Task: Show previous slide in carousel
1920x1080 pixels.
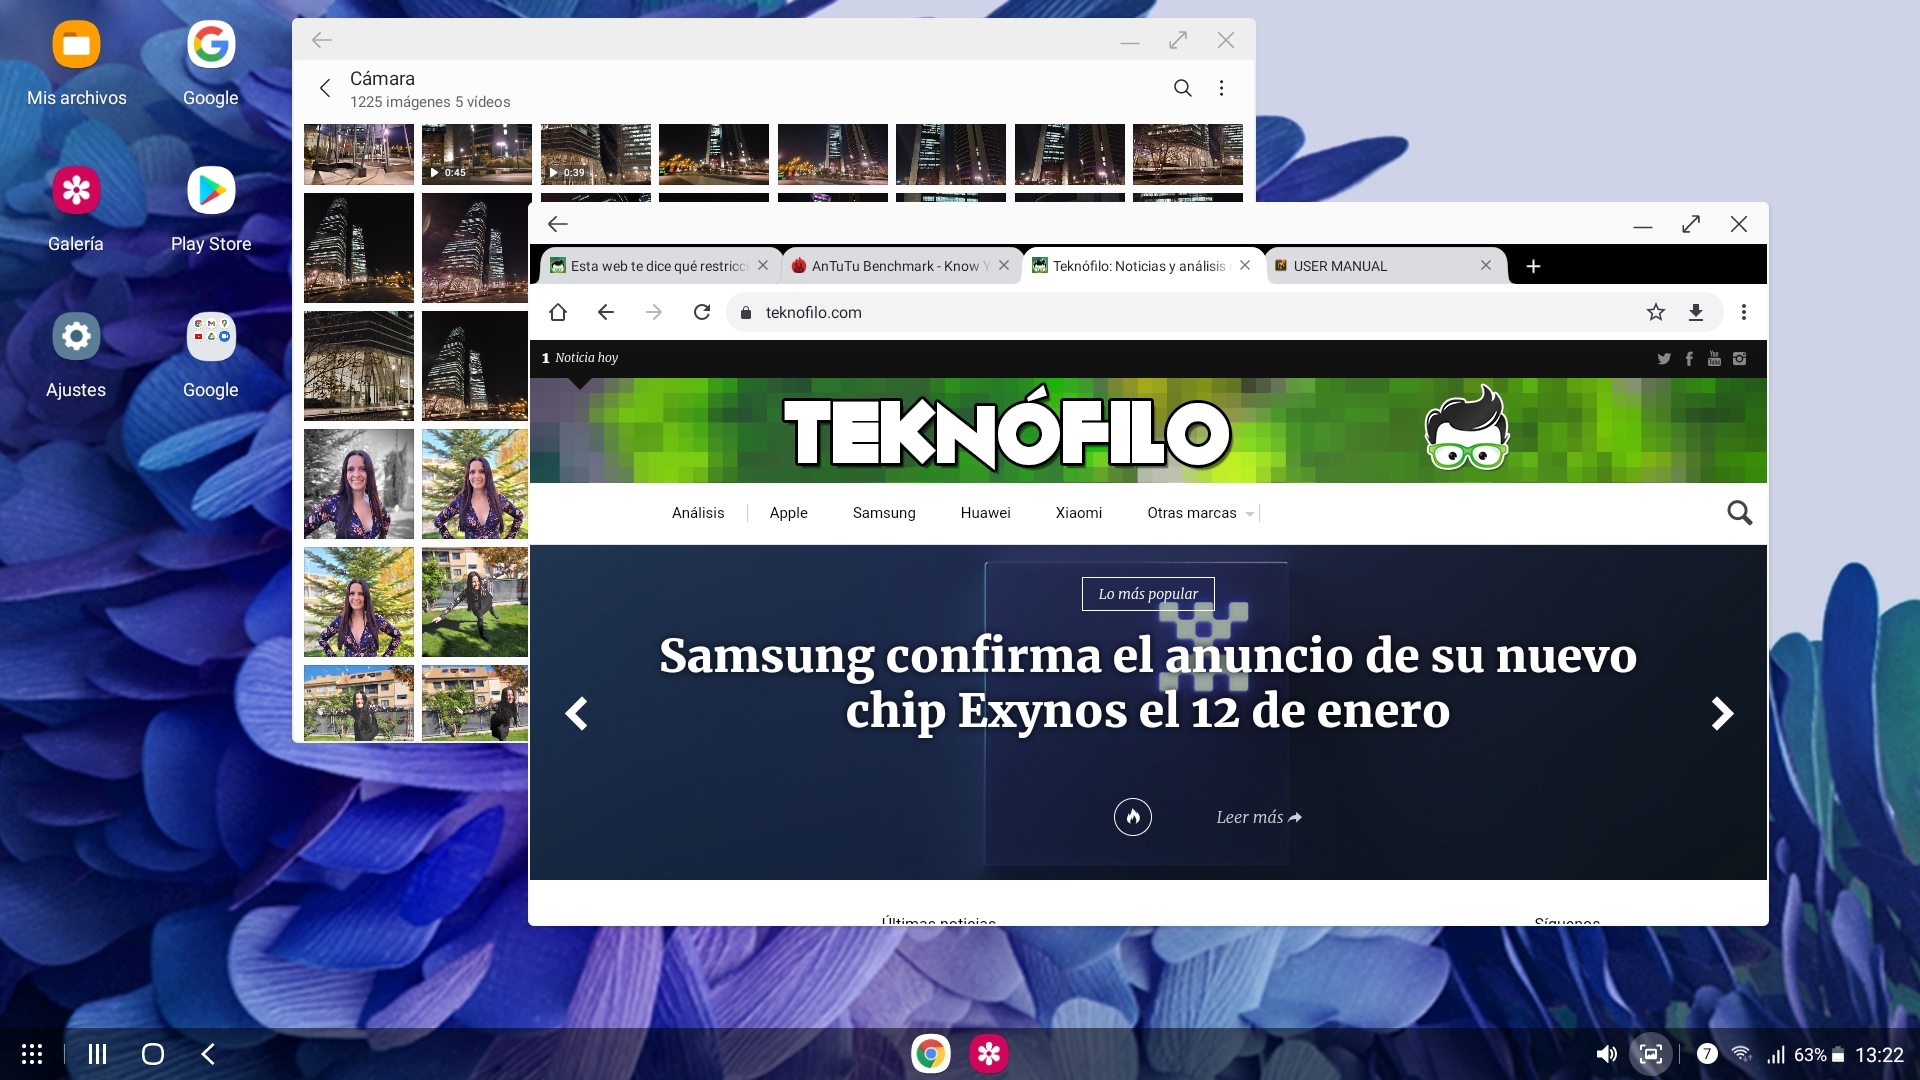Action: click(577, 714)
